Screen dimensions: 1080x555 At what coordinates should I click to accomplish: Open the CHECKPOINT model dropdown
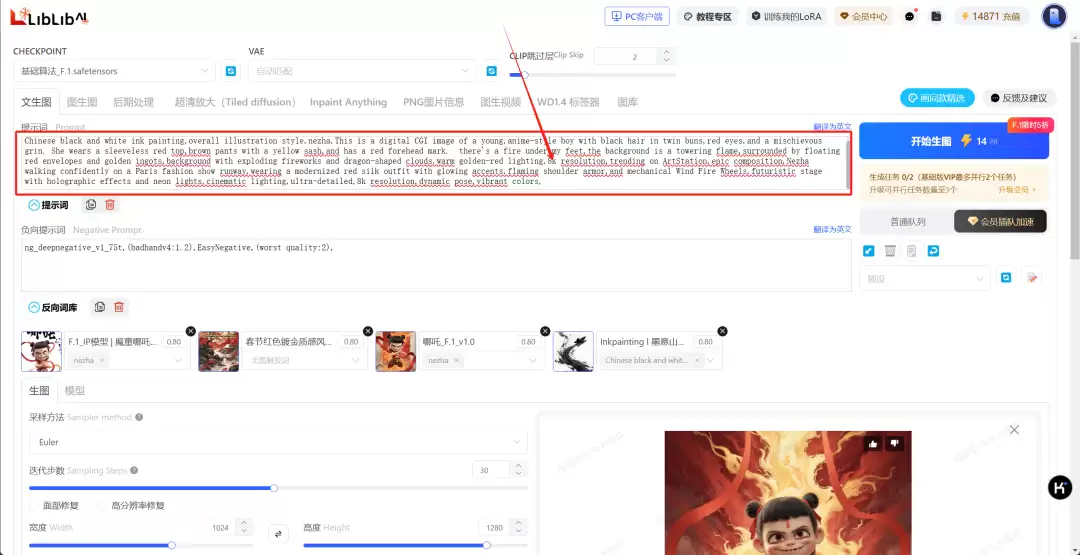pos(114,71)
